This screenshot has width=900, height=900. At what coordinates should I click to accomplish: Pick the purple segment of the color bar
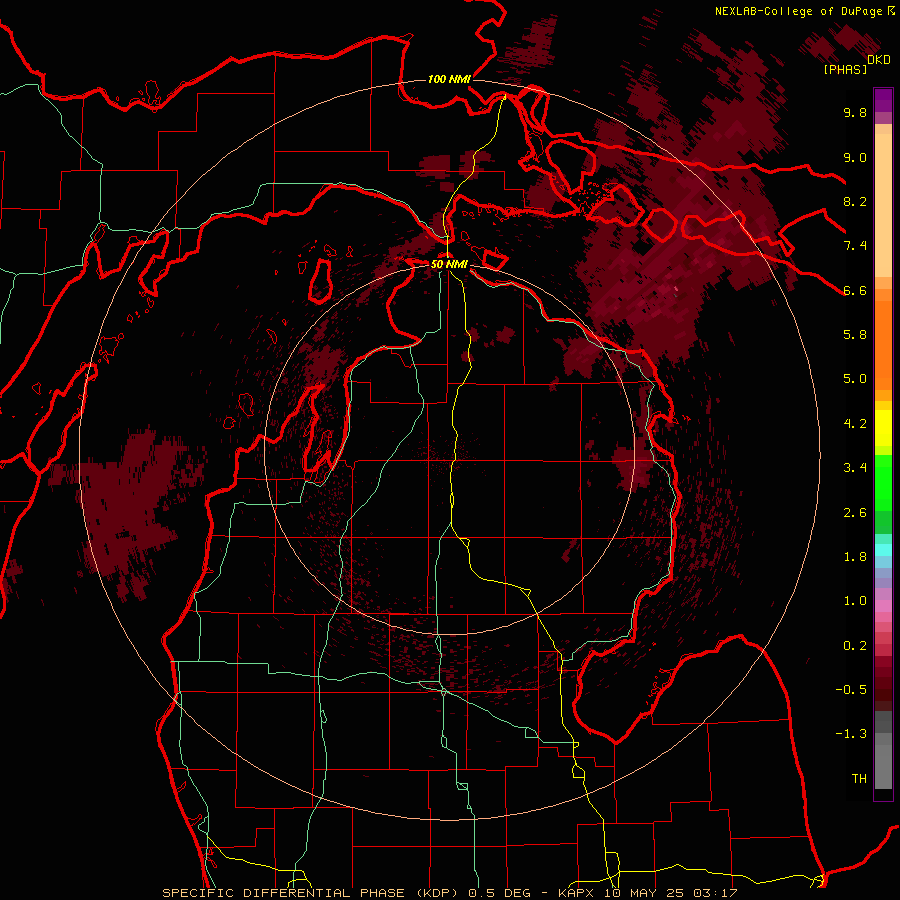883,100
